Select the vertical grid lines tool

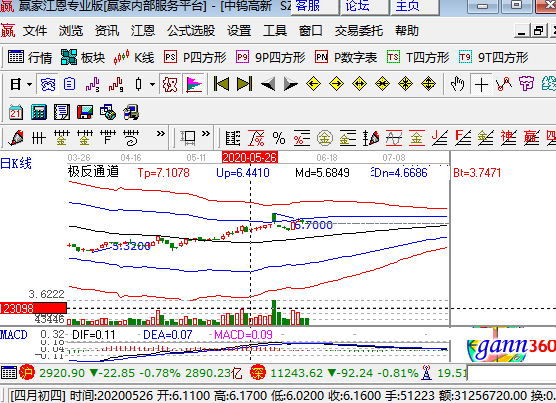tap(39, 138)
